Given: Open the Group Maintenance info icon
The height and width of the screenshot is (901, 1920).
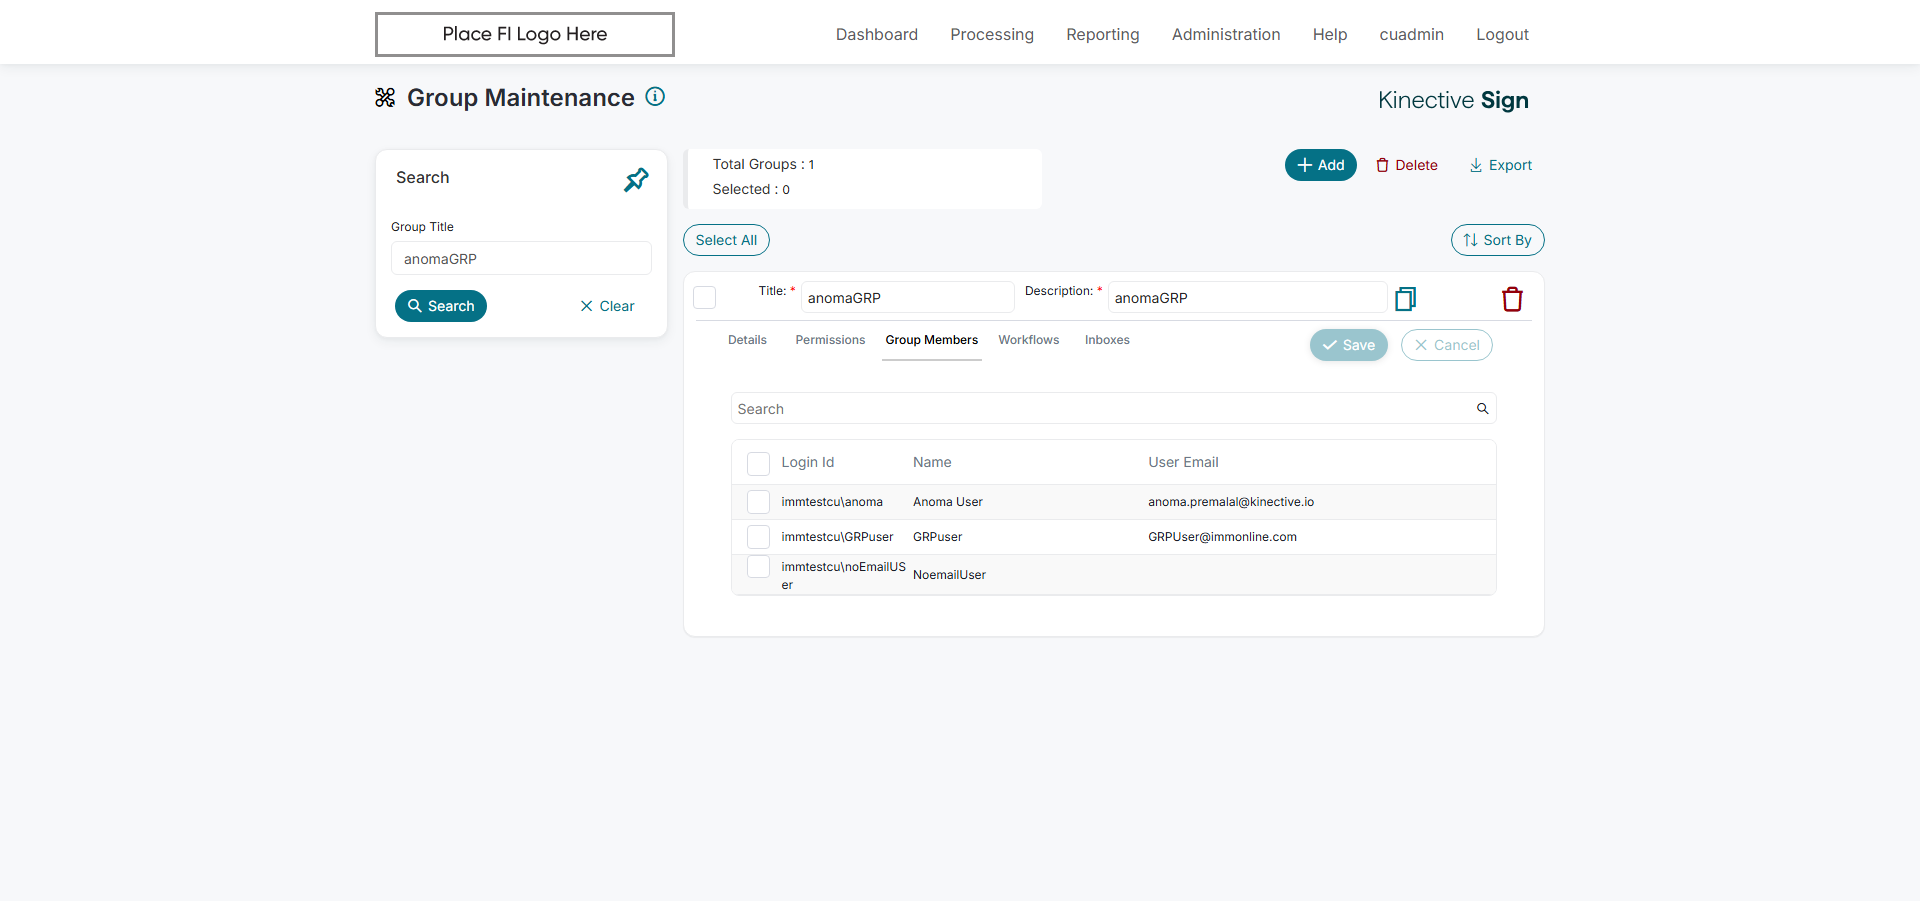Looking at the screenshot, I should coord(655,96).
